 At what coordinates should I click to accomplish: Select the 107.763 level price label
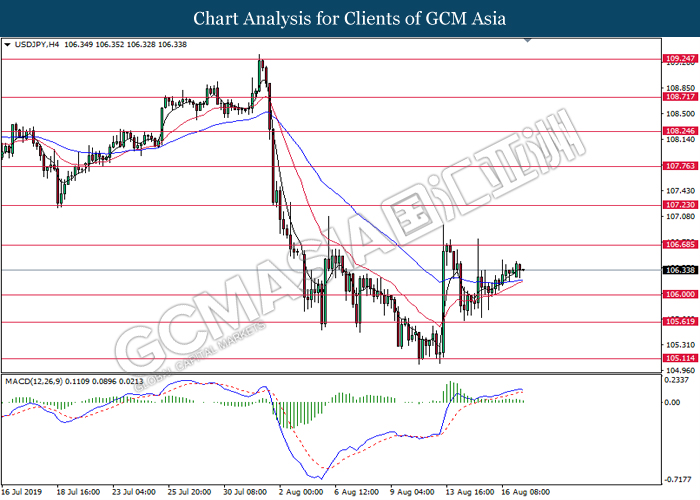pyautogui.click(x=680, y=166)
